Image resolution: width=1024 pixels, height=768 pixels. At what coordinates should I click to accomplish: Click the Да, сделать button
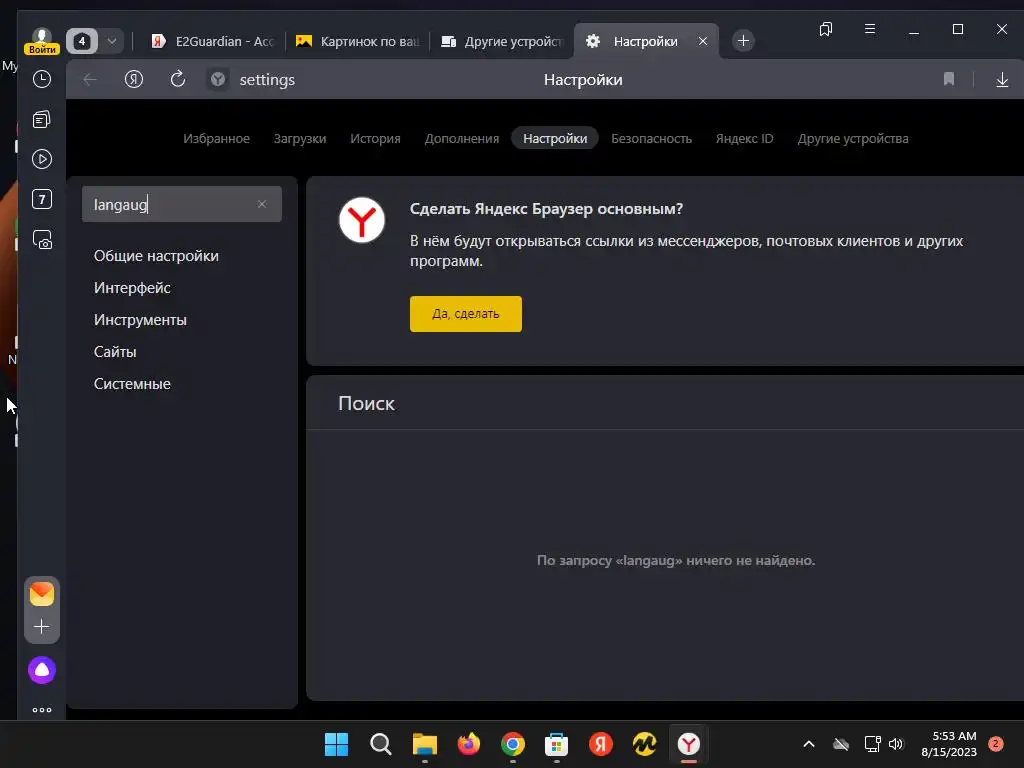(466, 314)
